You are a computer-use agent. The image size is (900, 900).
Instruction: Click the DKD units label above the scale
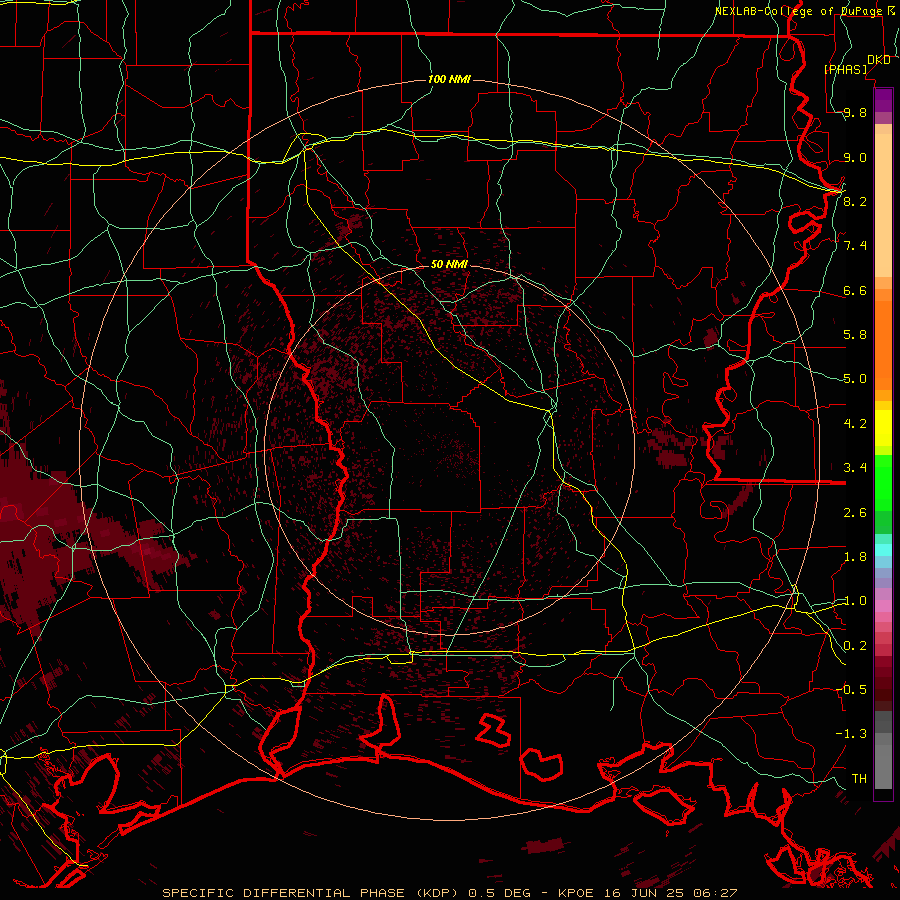pos(879,60)
